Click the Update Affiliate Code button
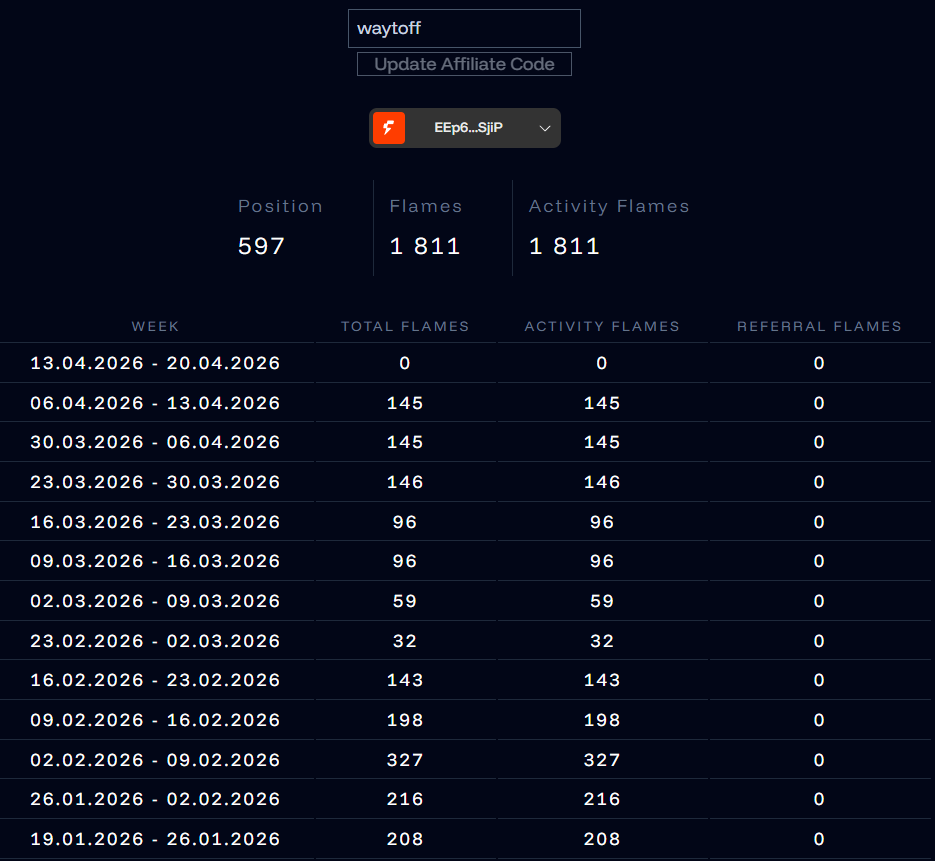Viewport: 935px width, 861px height. (x=464, y=64)
